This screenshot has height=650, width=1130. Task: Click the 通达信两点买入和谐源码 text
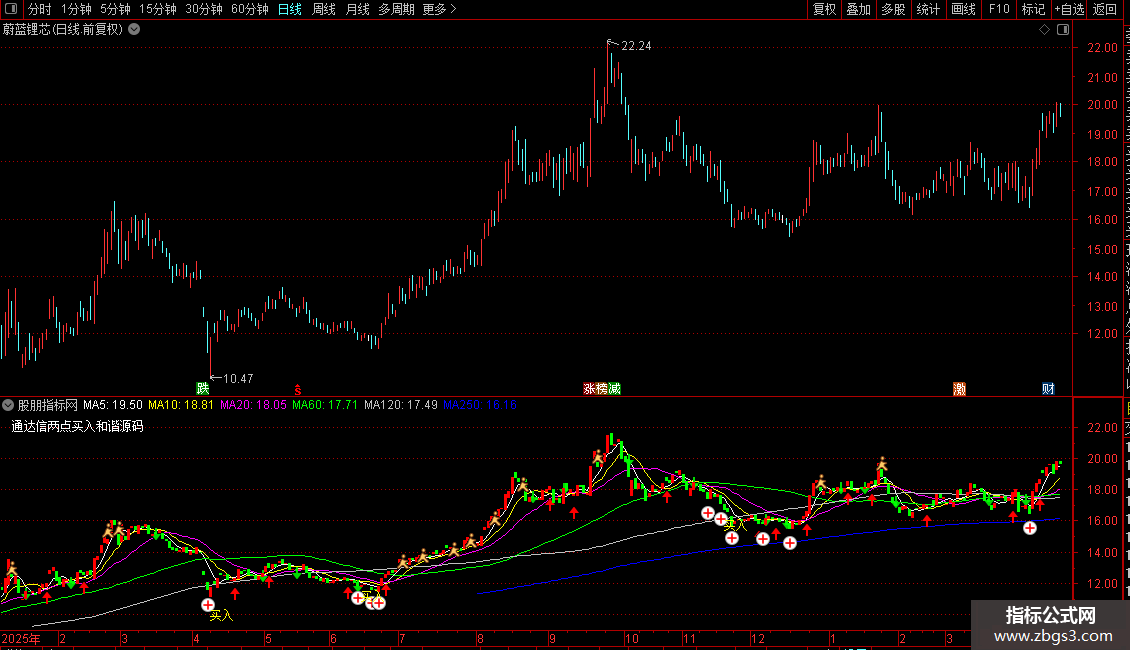click(77, 427)
